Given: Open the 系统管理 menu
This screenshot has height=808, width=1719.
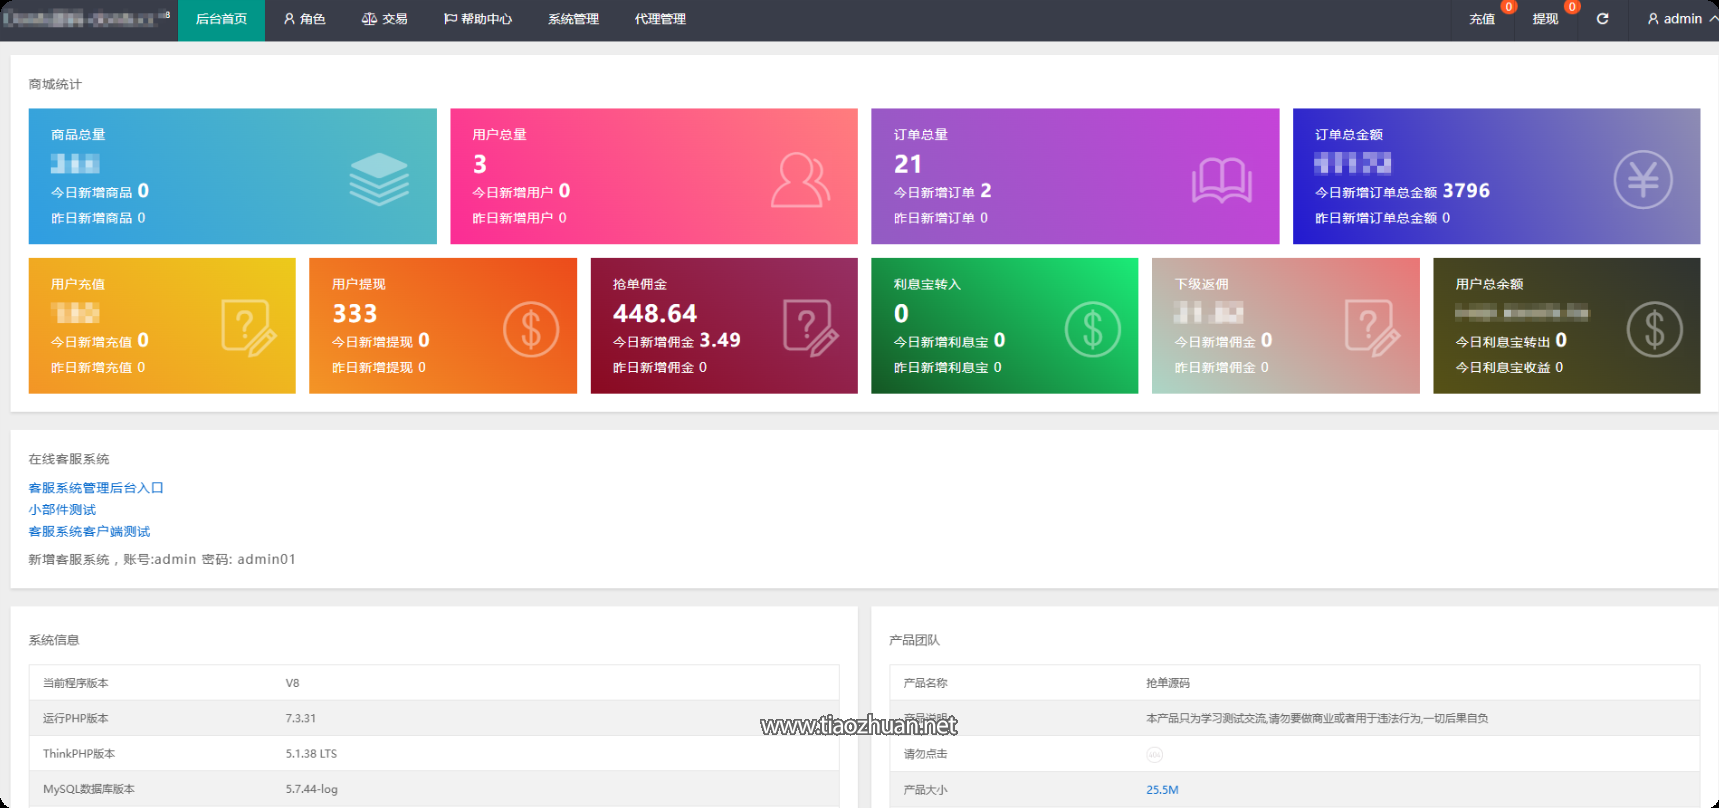Looking at the screenshot, I should pyautogui.click(x=573, y=19).
